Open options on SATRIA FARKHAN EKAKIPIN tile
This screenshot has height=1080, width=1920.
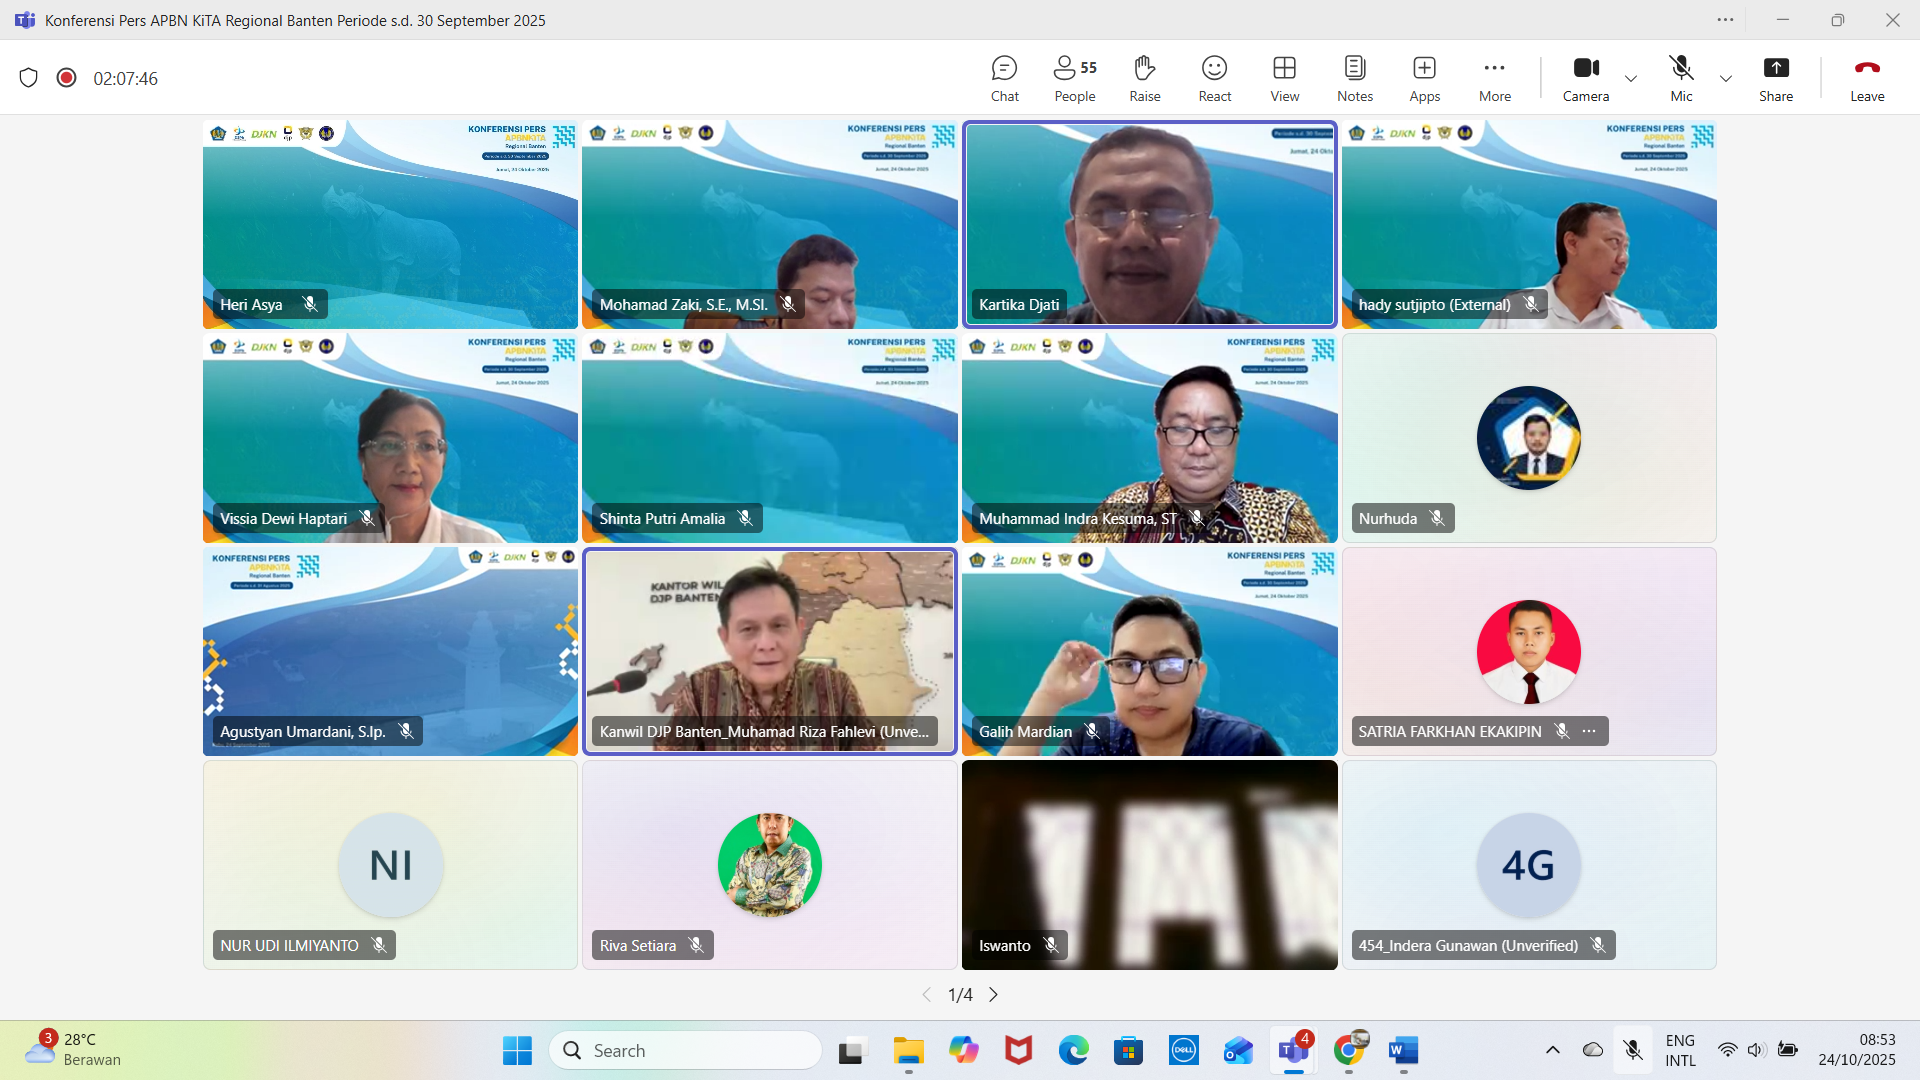click(x=1589, y=731)
